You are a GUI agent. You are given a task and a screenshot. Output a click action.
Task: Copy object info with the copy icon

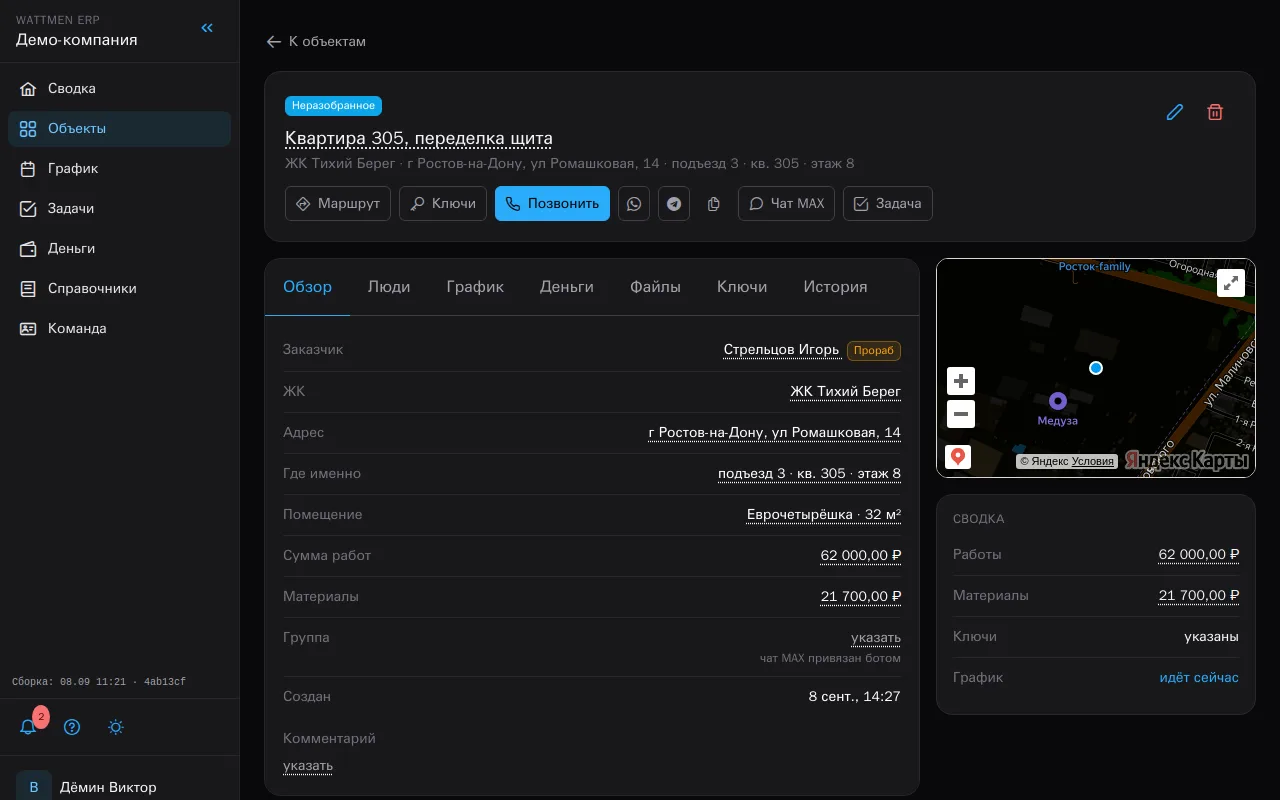click(x=714, y=204)
